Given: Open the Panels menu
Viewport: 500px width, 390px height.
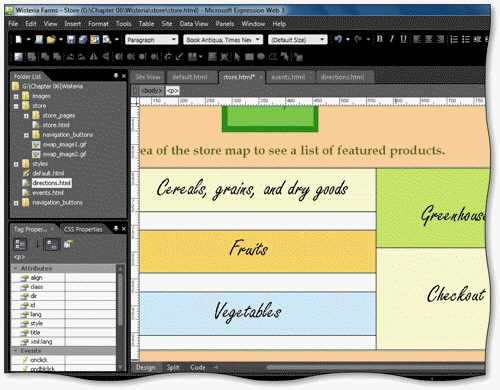Looking at the screenshot, I should pos(225,24).
